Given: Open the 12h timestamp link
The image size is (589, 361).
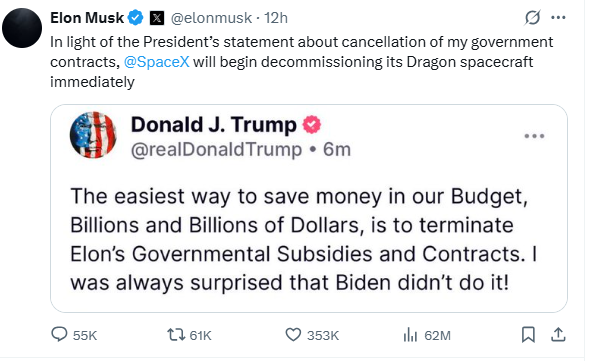Looking at the screenshot, I should pos(276,18).
